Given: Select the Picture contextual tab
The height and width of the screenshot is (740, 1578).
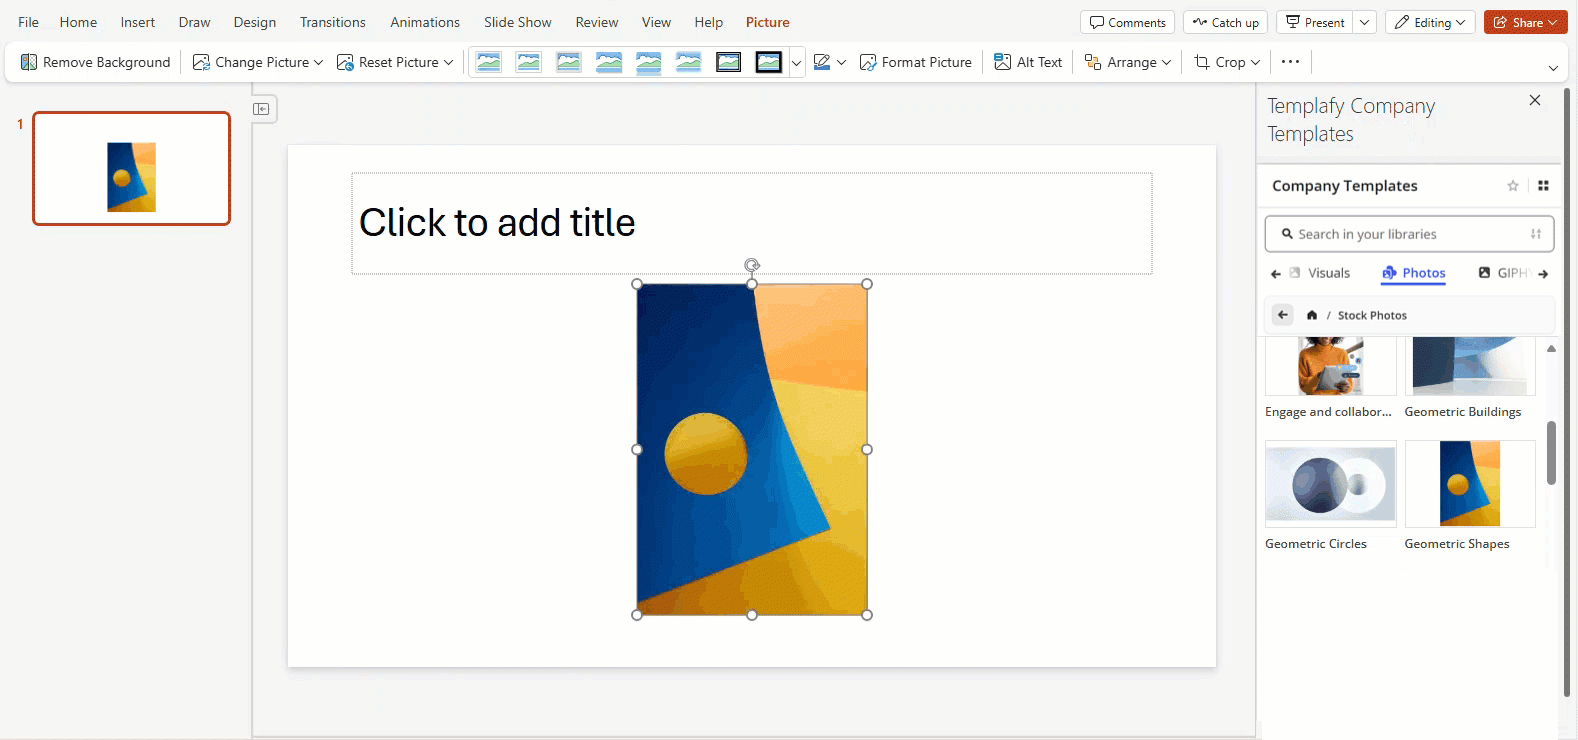Looking at the screenshot, I should coord(768,22).
